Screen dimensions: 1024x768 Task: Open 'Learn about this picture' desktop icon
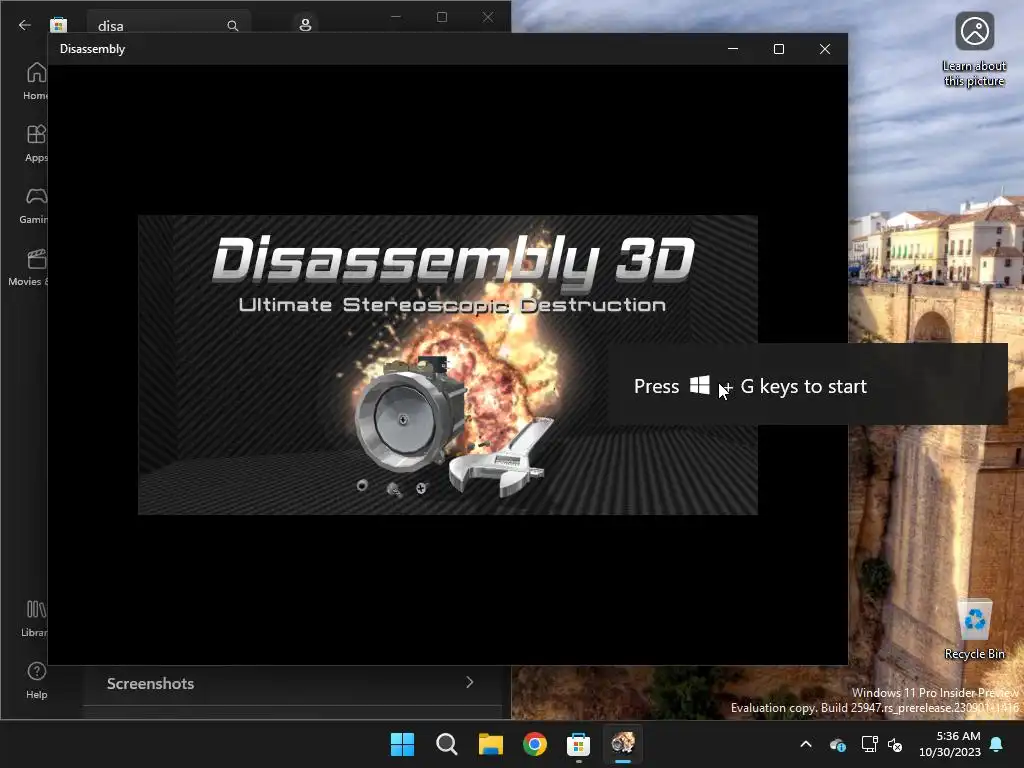(x=974, y=50)
